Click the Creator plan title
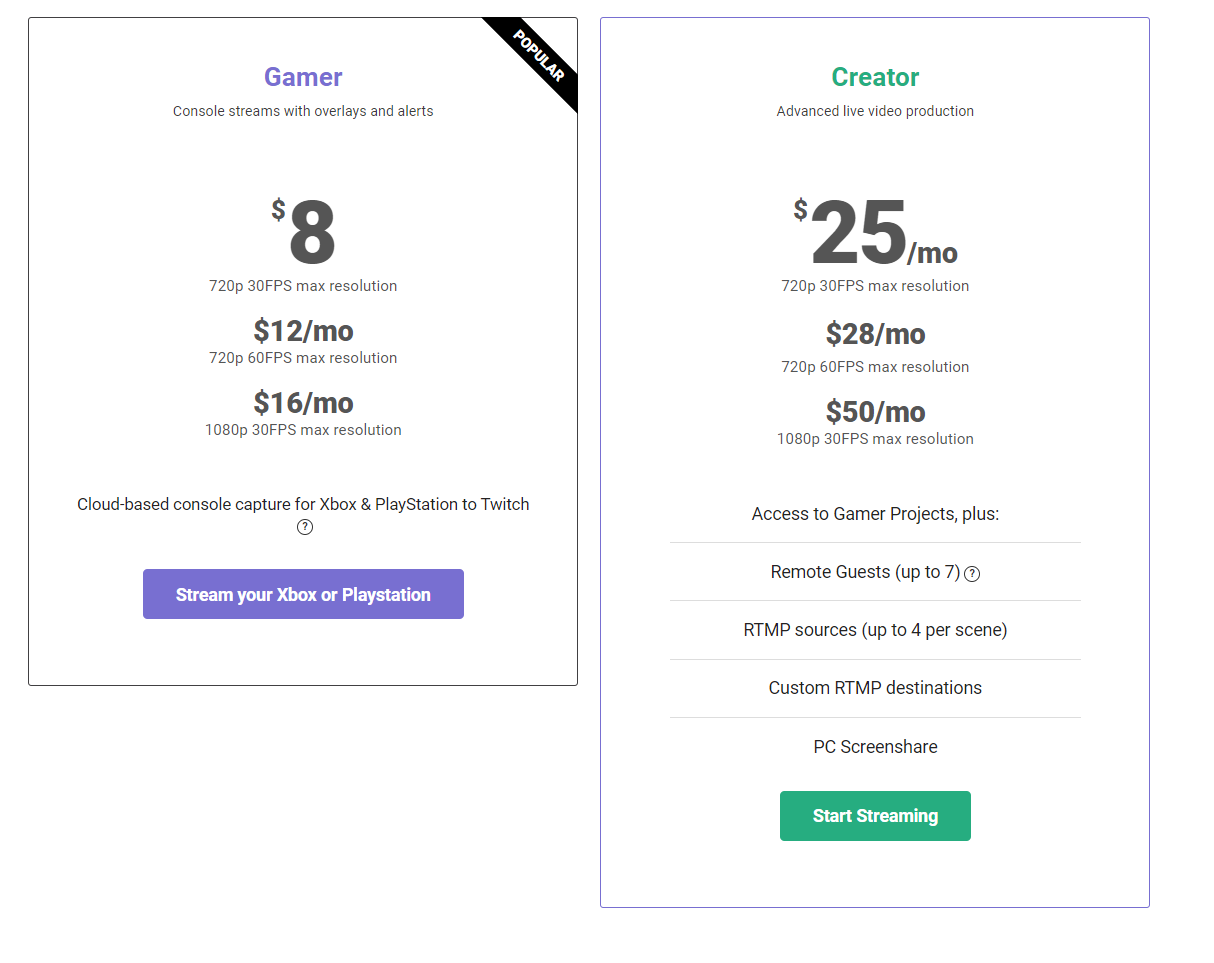 [x=875, y=77]
